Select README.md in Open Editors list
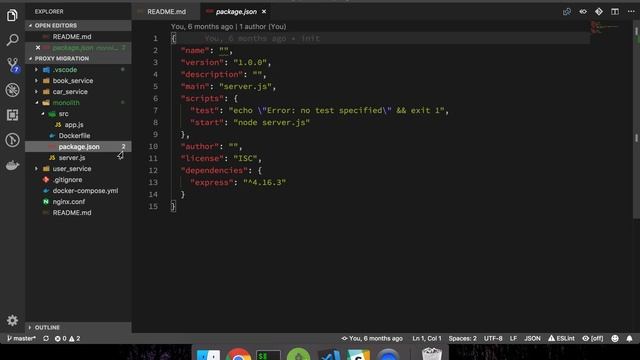Screen dimensions: 640x360 72,37
